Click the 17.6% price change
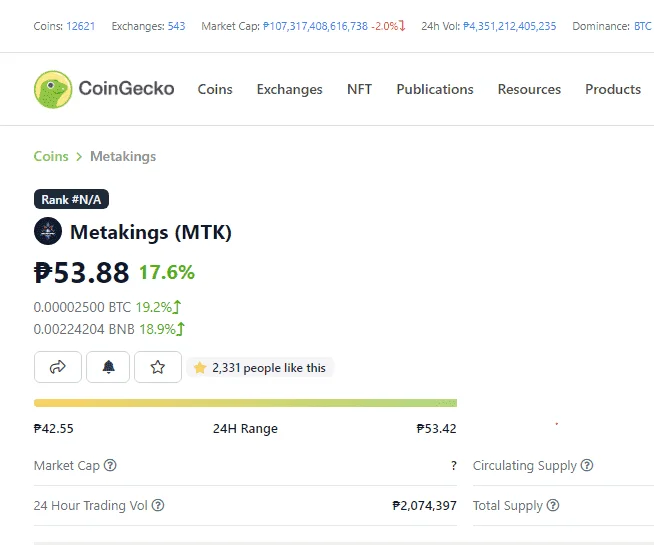The image size is (654, 545). coord(167,273)
